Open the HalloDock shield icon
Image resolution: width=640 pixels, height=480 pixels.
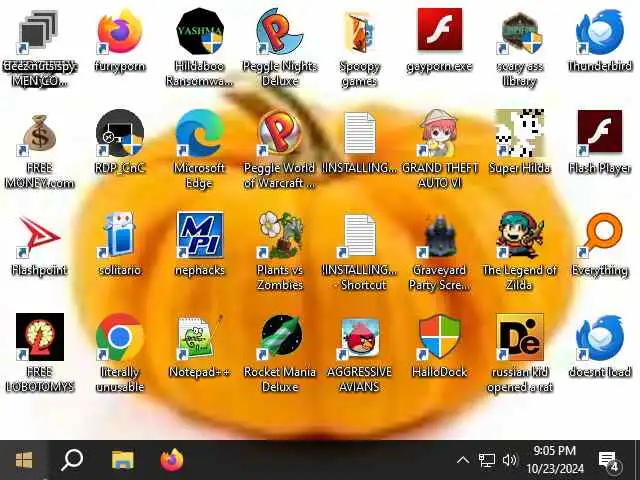pos(439,337)
